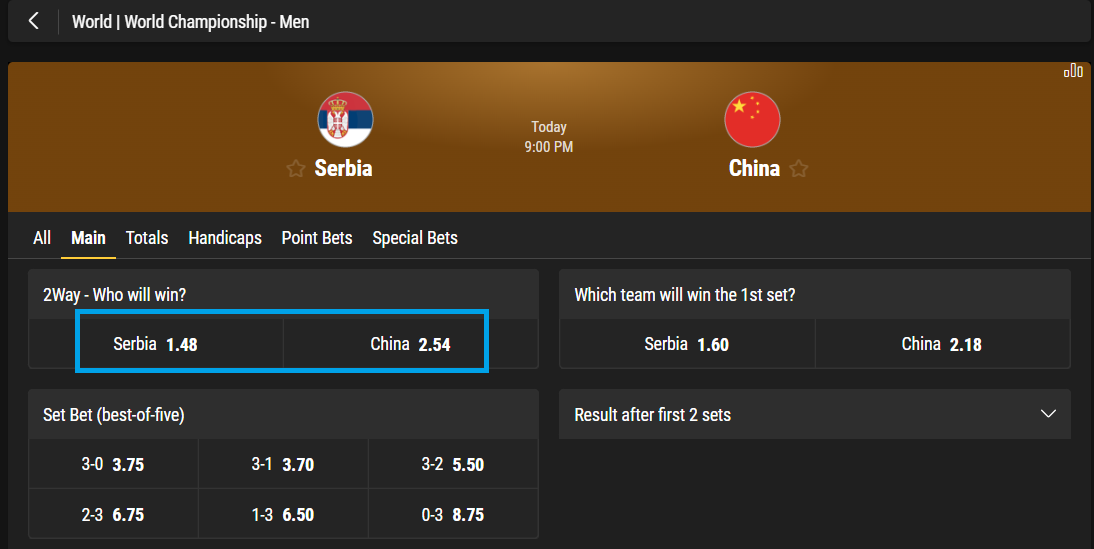Click the China flag icon
1094x549 pixels.
coord(752,120)
